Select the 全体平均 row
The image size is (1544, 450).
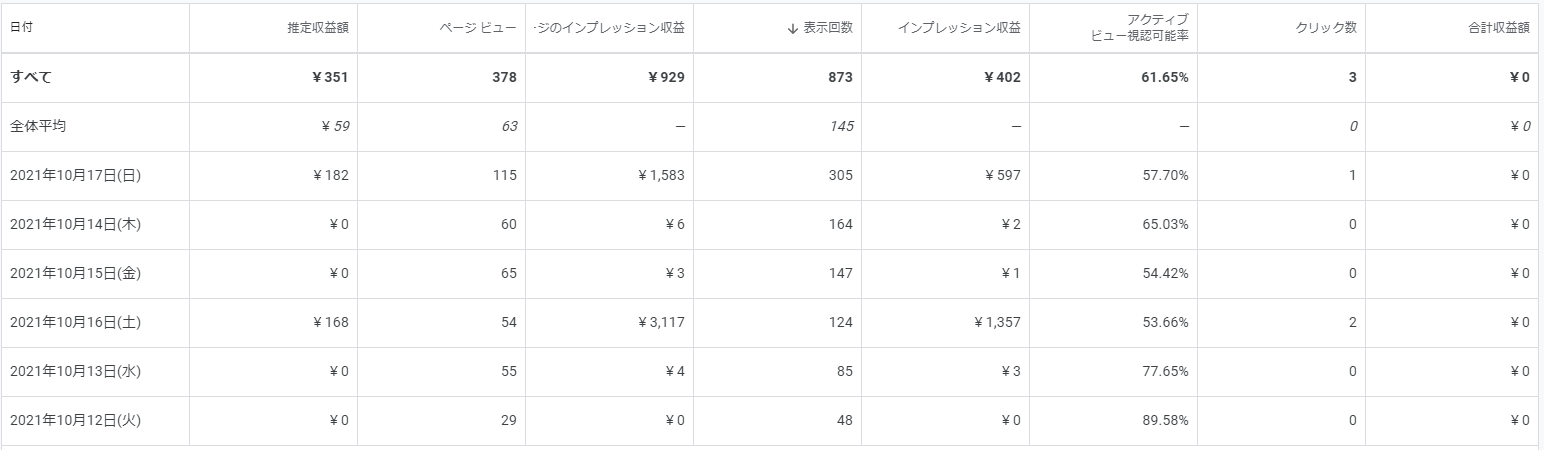[x=770, y=126]
